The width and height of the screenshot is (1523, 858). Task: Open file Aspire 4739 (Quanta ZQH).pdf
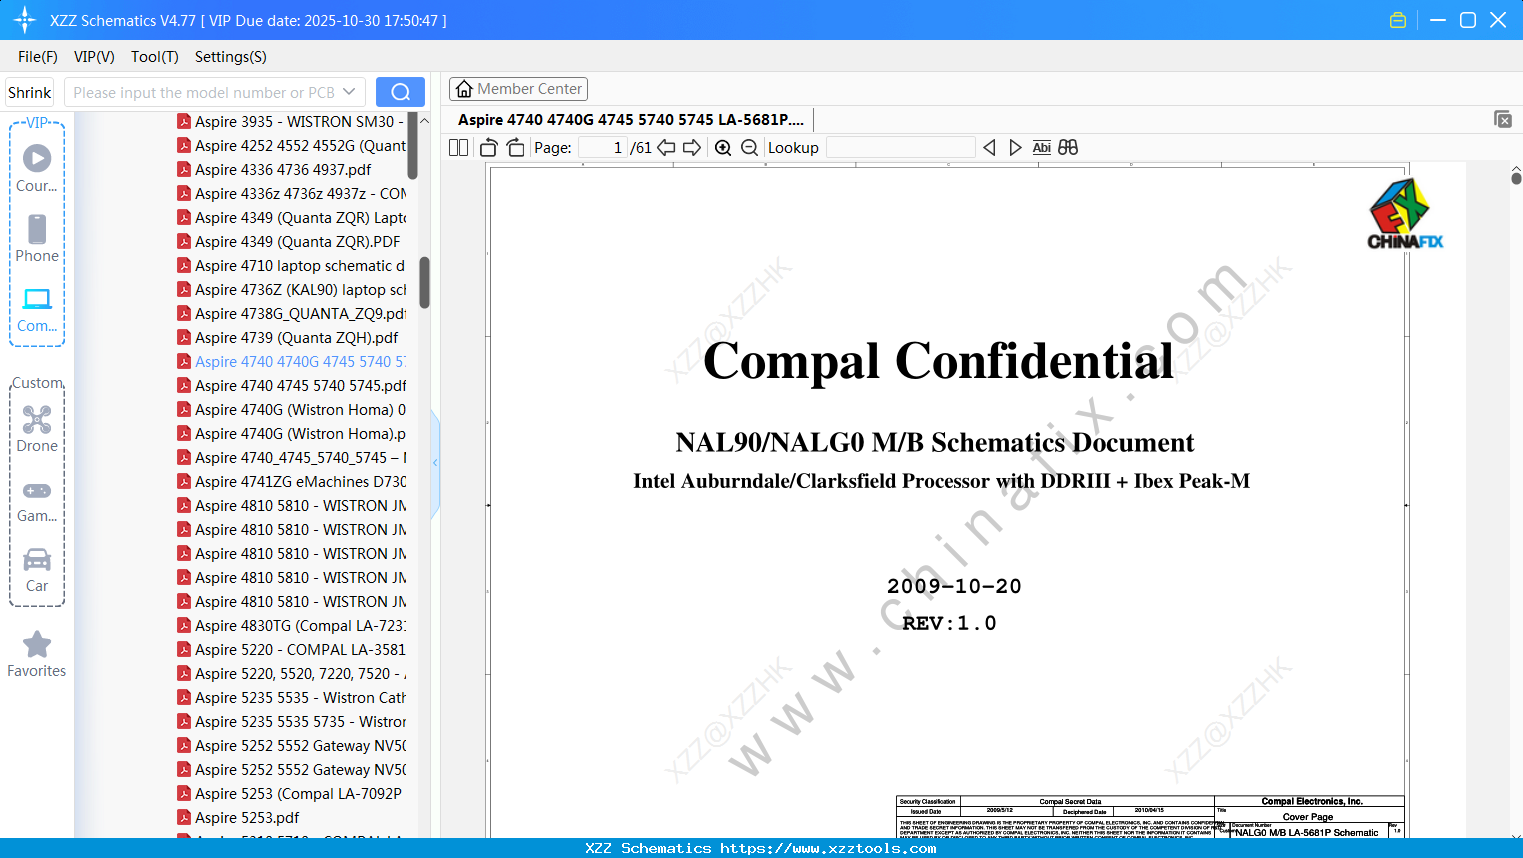[288, 337]
